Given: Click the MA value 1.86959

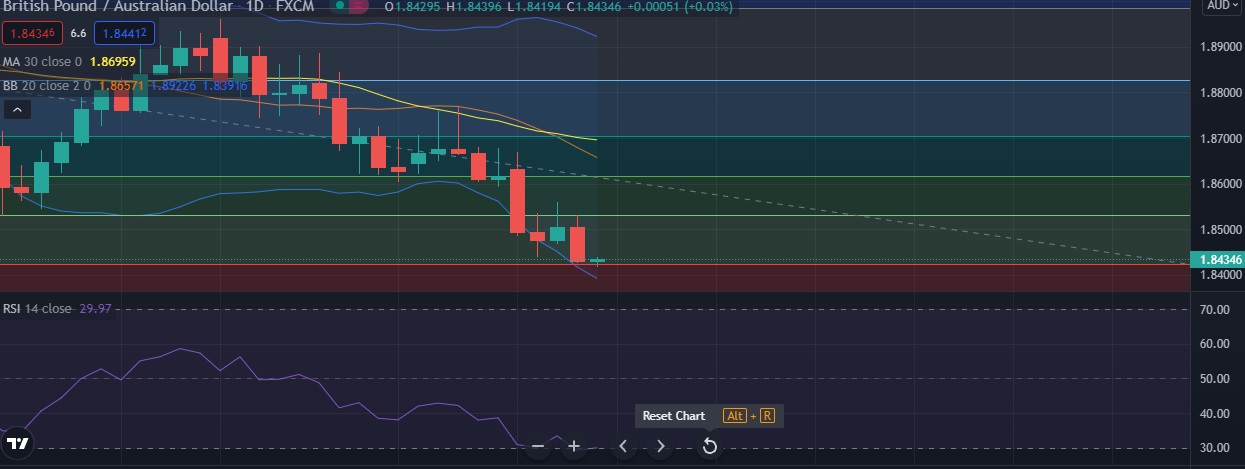Looking at the screenshot, I should [x=111, y=61].
